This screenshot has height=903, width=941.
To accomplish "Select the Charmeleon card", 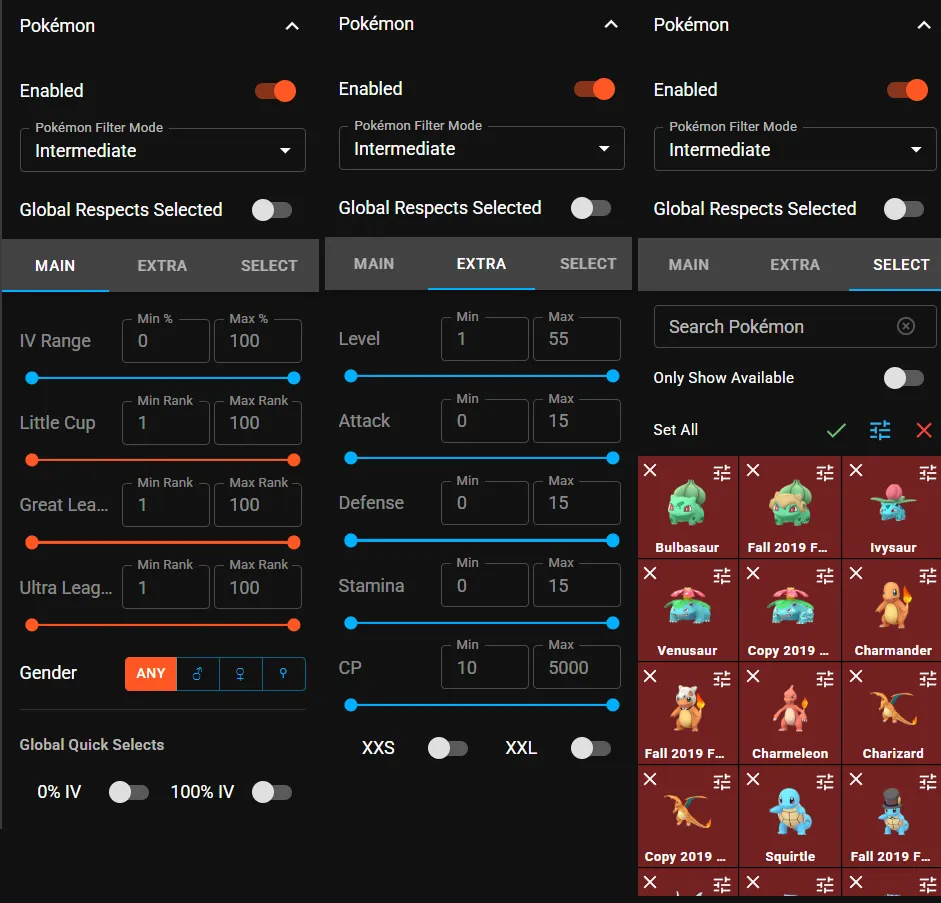I will 790,713.
